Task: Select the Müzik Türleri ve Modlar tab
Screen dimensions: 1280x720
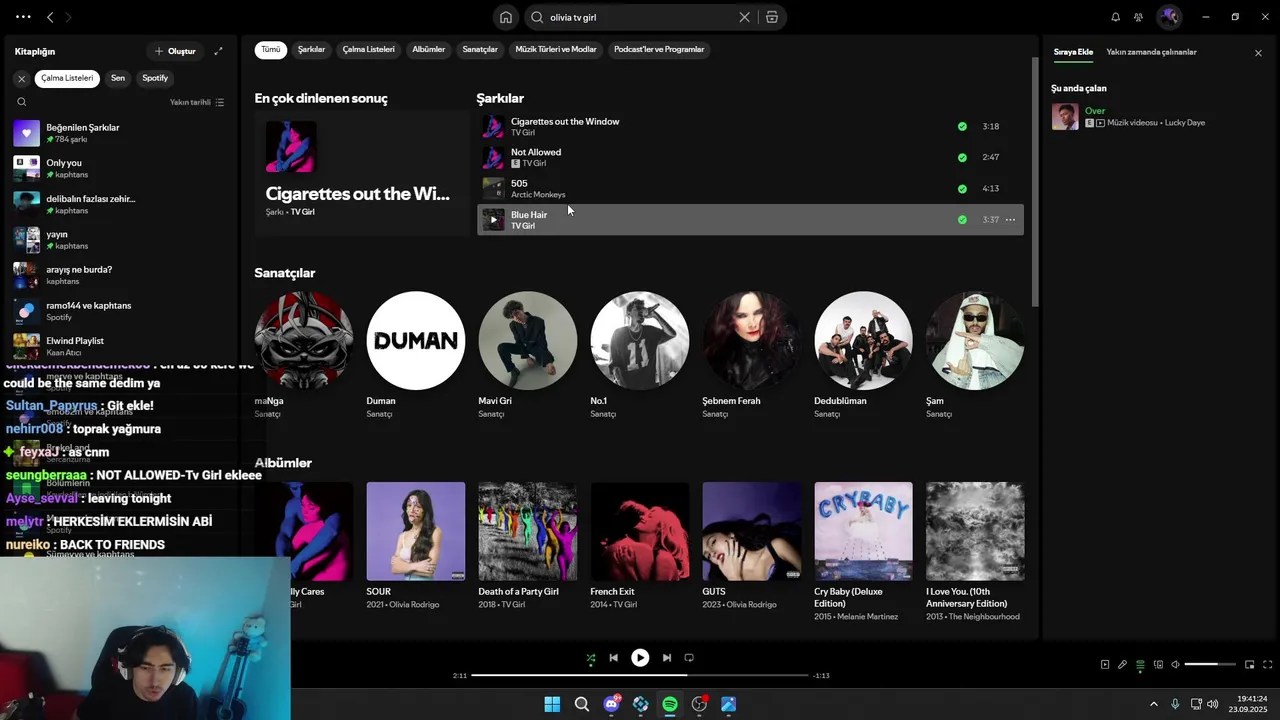Action: click(x=556, y=50)
